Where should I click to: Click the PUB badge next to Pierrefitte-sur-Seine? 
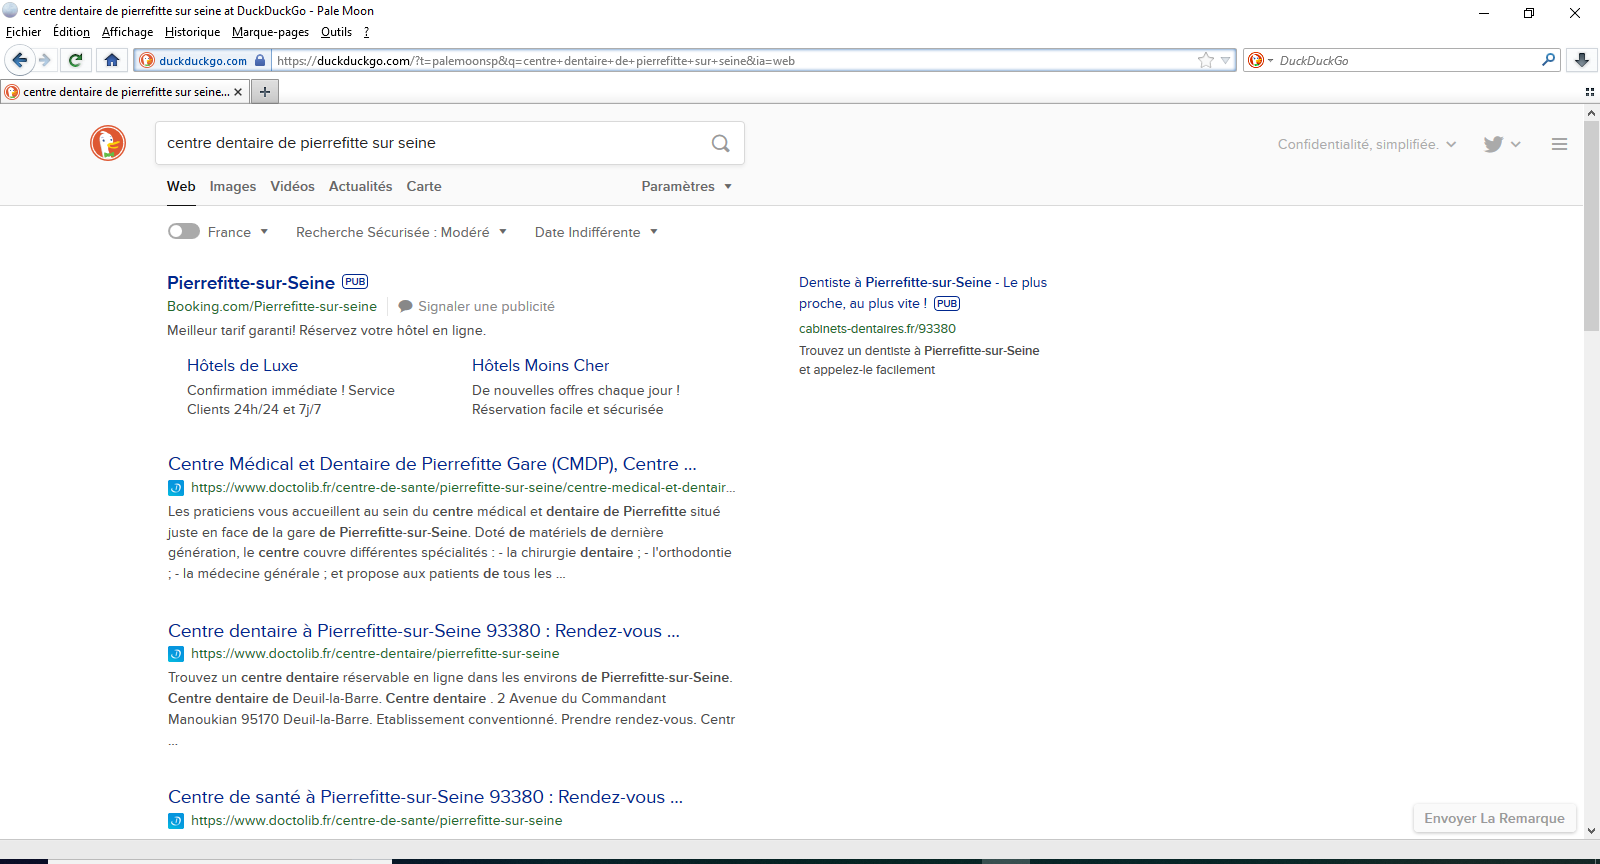pos(355,282)
